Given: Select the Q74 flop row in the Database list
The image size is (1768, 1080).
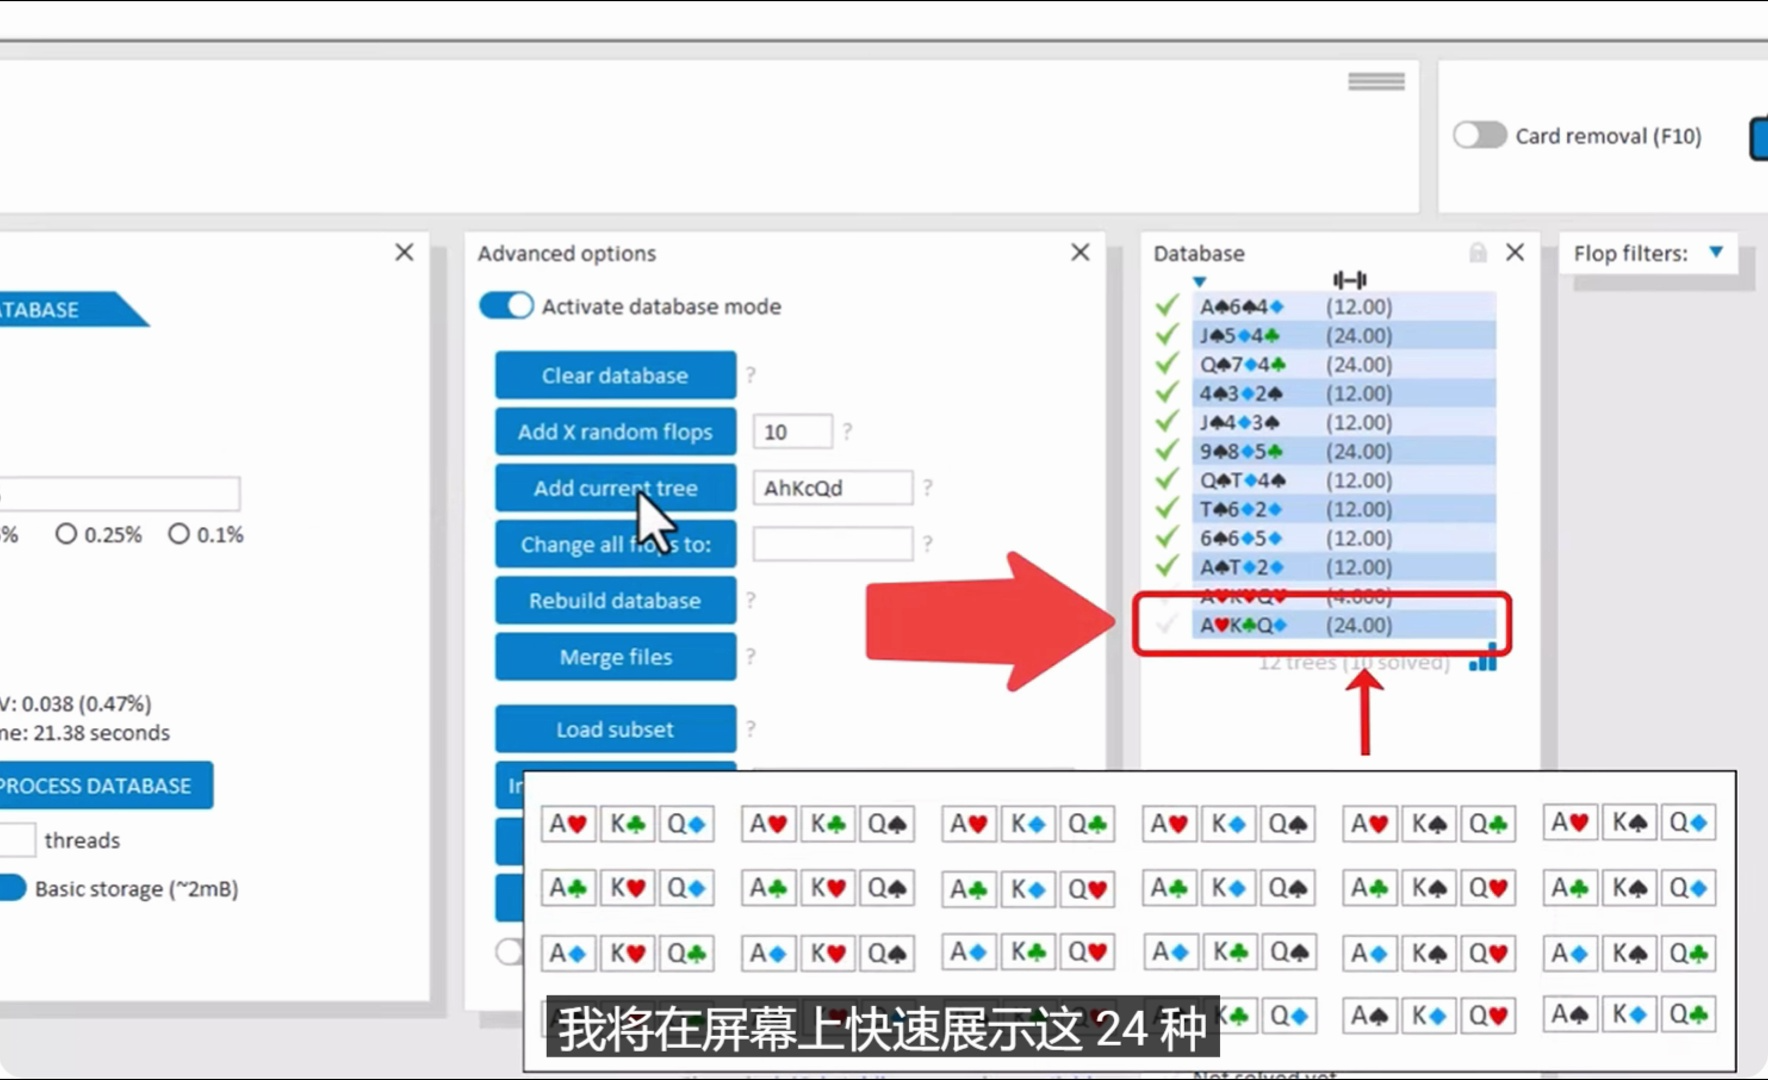Looking at the screenshot, I should [x=1344, y=364].
